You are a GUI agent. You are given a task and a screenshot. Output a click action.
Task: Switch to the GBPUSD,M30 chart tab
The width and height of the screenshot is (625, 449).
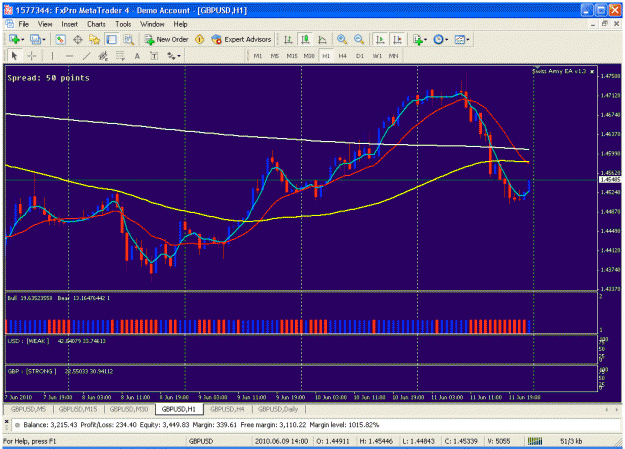pos(129,409)
